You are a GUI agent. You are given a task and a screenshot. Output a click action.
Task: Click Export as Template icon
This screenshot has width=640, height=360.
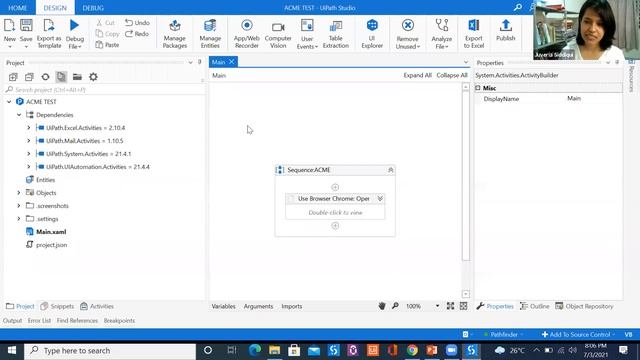(x=49, y=25)
